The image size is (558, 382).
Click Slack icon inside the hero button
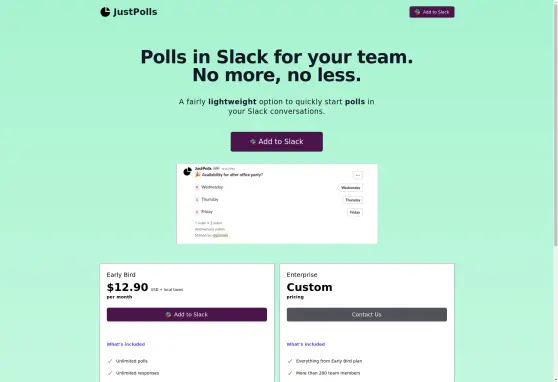coord(253,142)
